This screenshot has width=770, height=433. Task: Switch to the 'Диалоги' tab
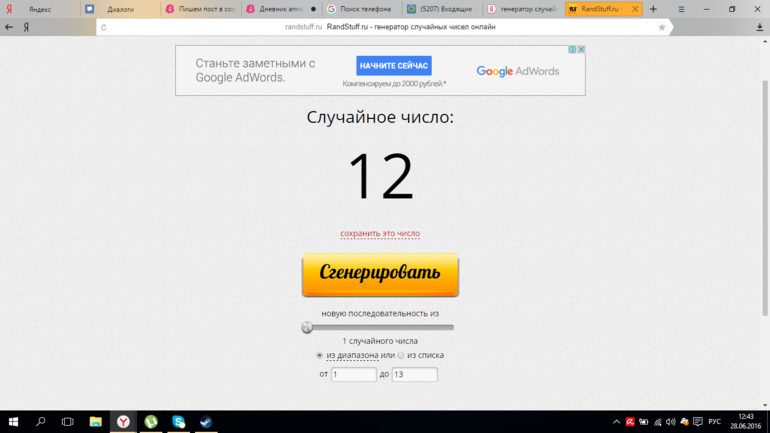[120, 9]
